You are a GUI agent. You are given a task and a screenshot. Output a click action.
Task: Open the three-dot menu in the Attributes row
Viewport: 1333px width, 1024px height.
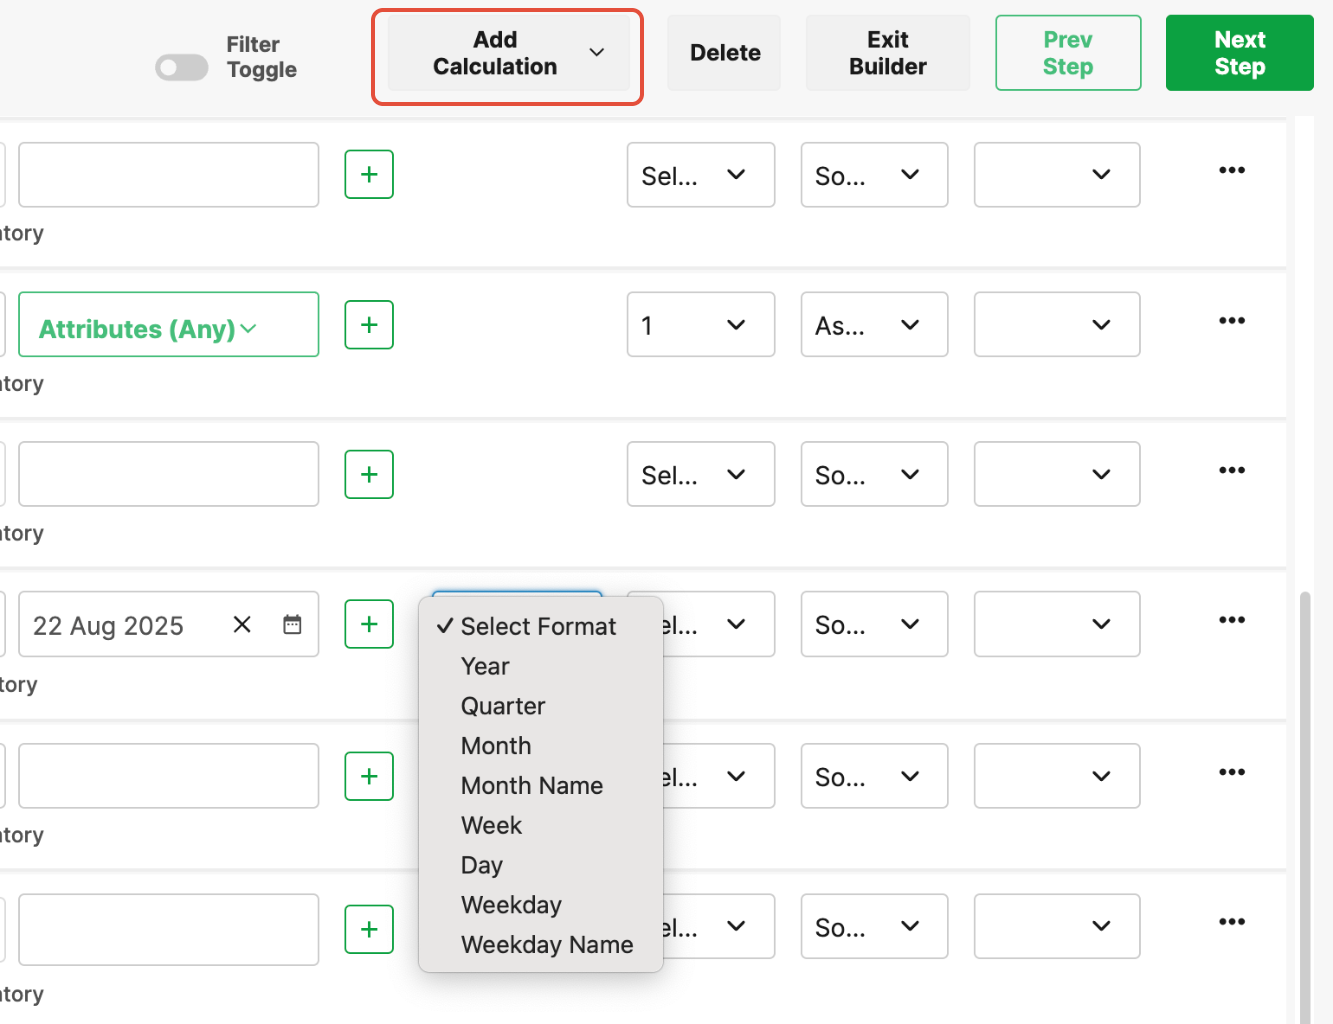[x=1231, y=321]
